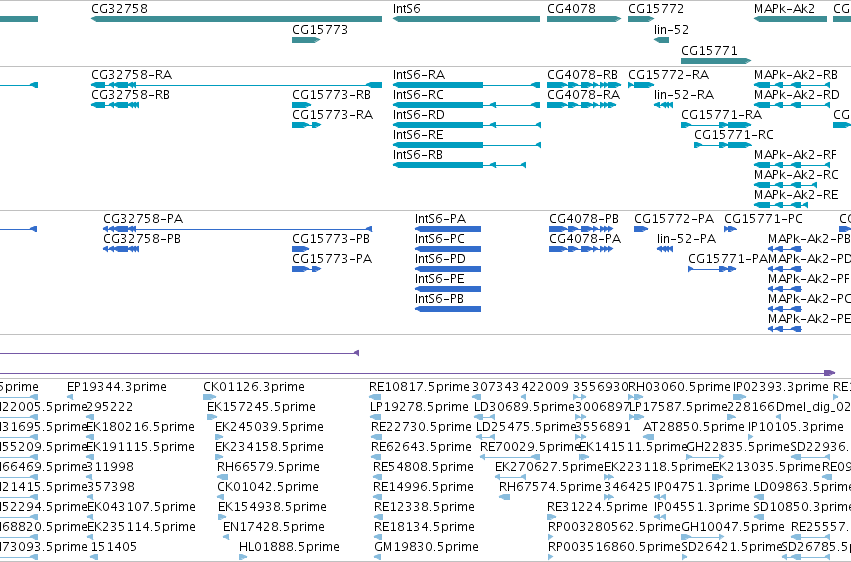The height and width of the screenshot is (562, 851).
Task: Click the CG15771-PA protein label
Action: click(x=728, y=259)
